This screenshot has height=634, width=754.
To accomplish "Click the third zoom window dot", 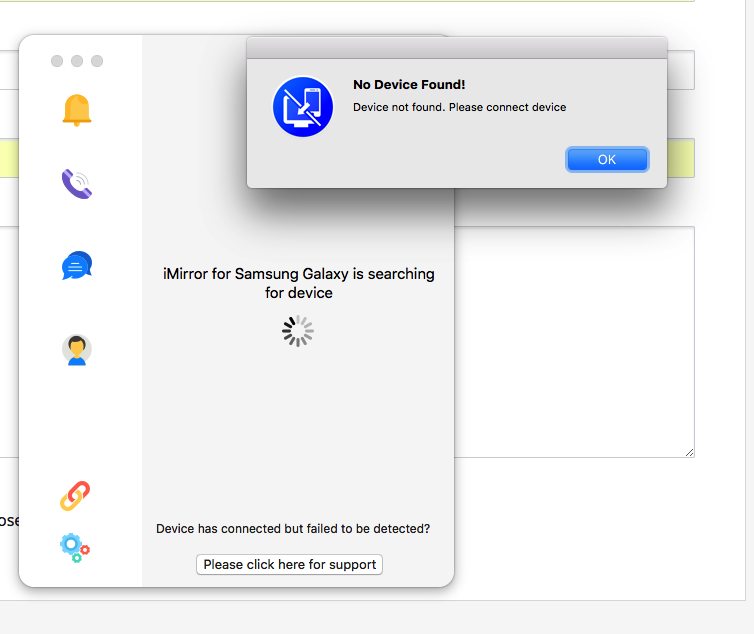I will pos(97,61).
